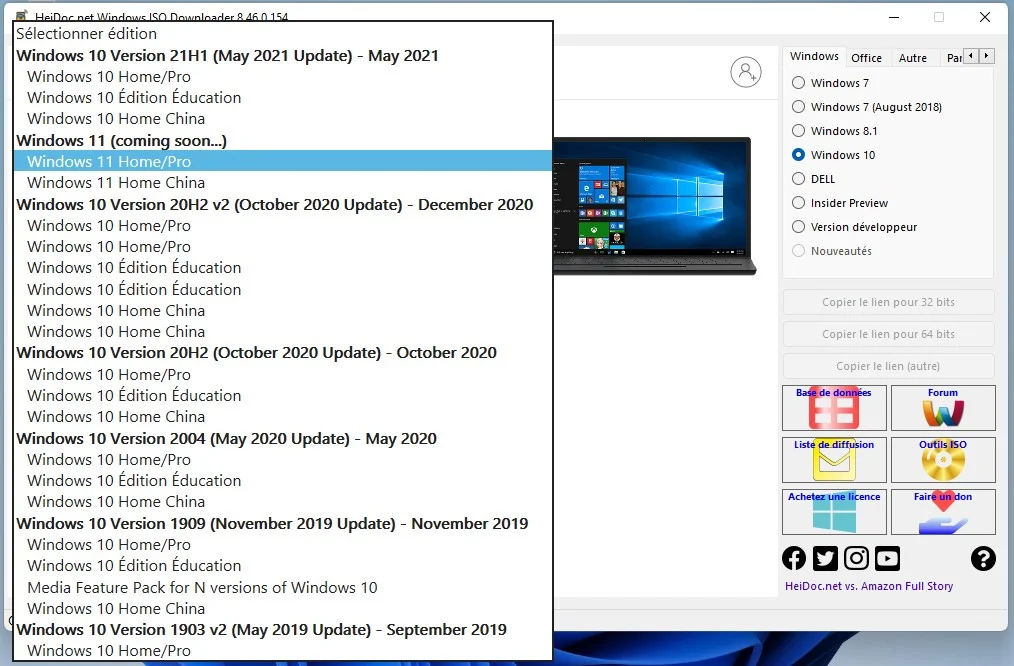
Task: Click the tab scroll left arrow
Action: [x=971, y=56]
